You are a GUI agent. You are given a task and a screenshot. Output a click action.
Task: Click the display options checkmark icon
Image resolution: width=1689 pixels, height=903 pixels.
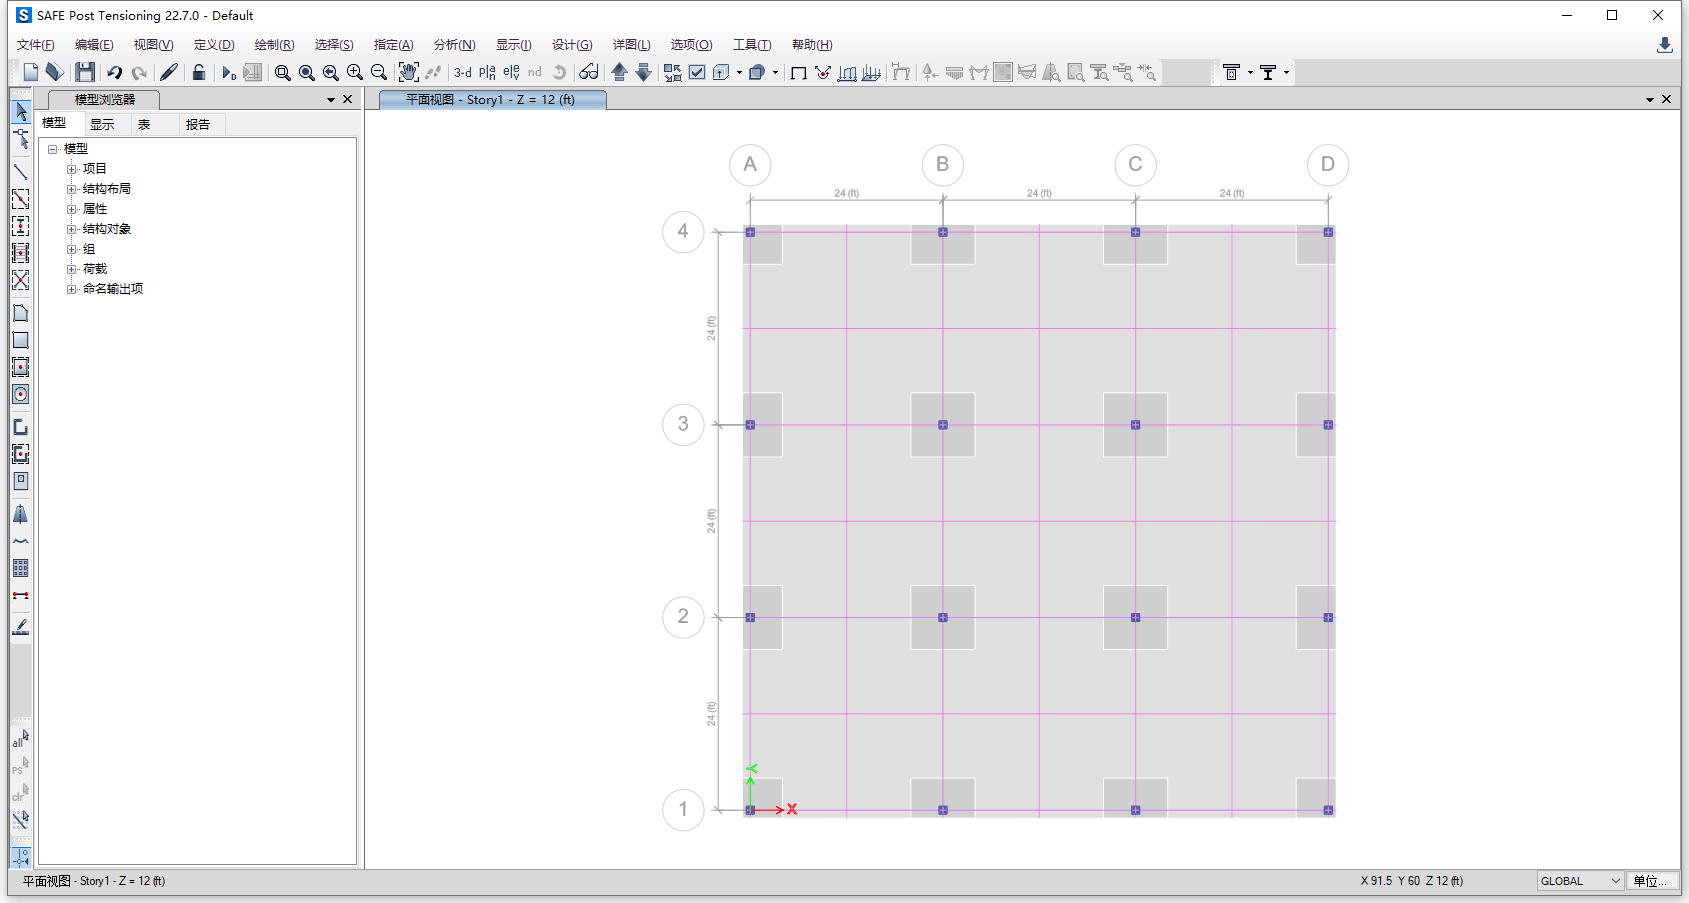tap(697, 72)
